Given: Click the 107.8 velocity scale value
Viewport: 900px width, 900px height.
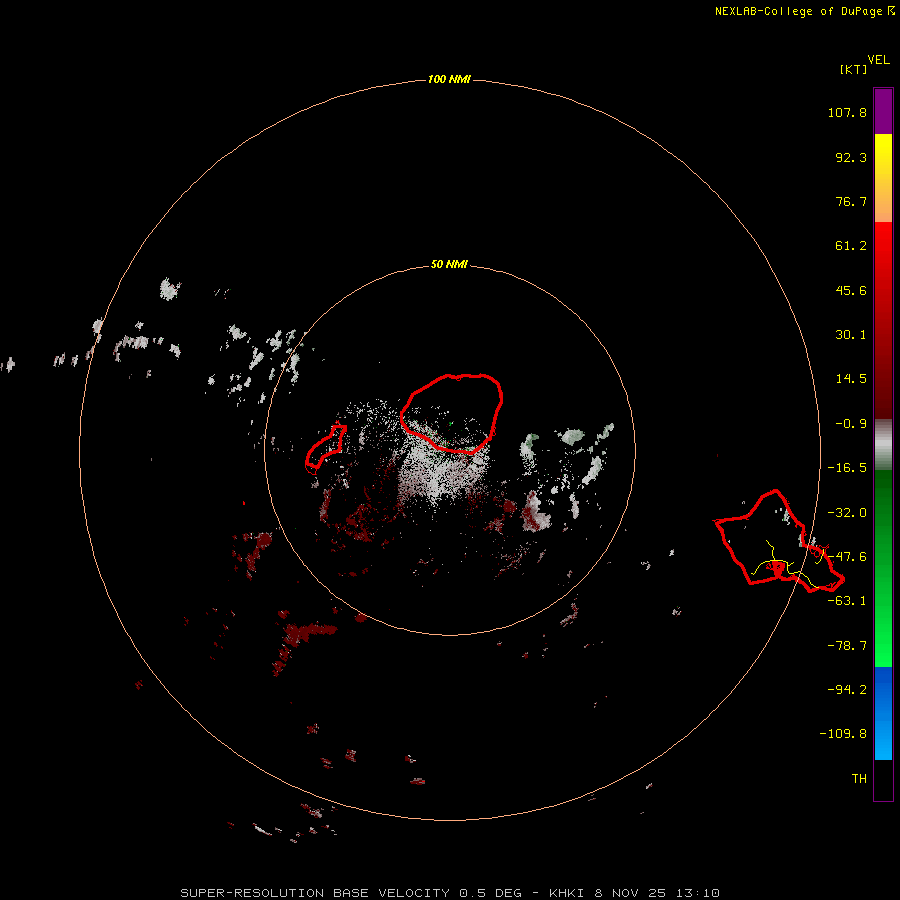Looking at the screenshot, I should coord(847,112).
